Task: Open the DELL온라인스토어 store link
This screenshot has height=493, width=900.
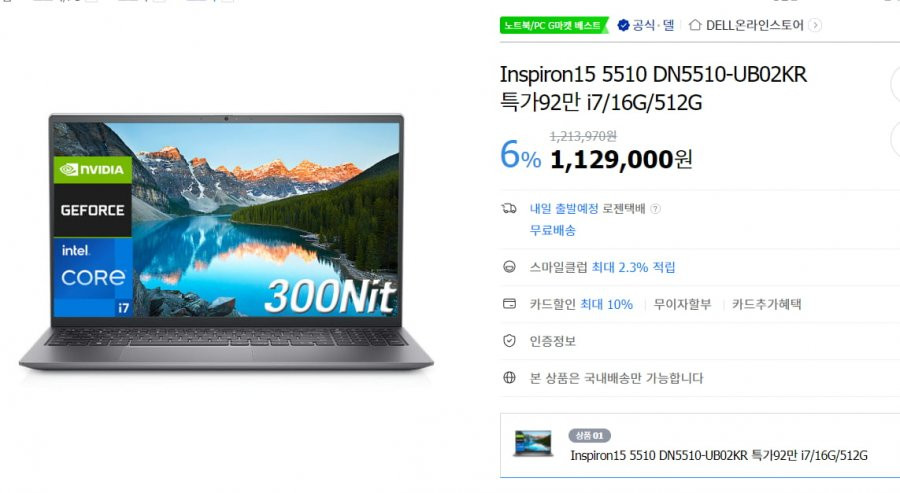Action: click(754, 25)
